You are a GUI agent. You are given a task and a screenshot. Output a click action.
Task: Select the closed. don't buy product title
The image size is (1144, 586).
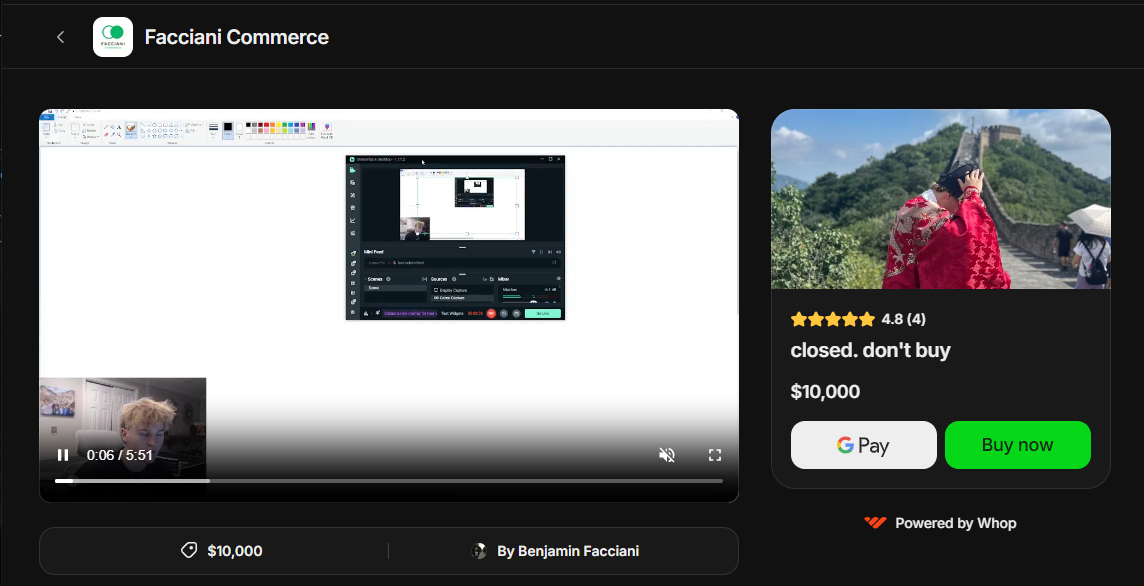click(870, 350)
